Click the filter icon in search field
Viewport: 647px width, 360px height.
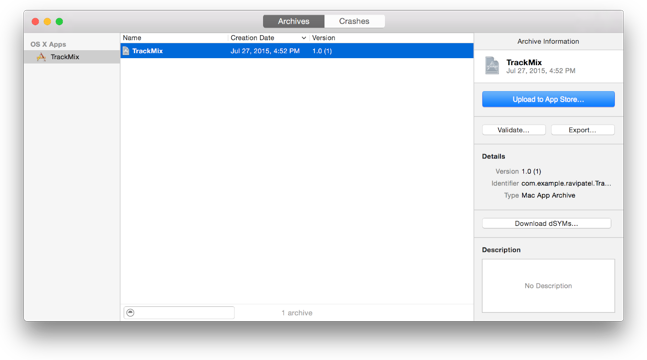tap(130, 313)
